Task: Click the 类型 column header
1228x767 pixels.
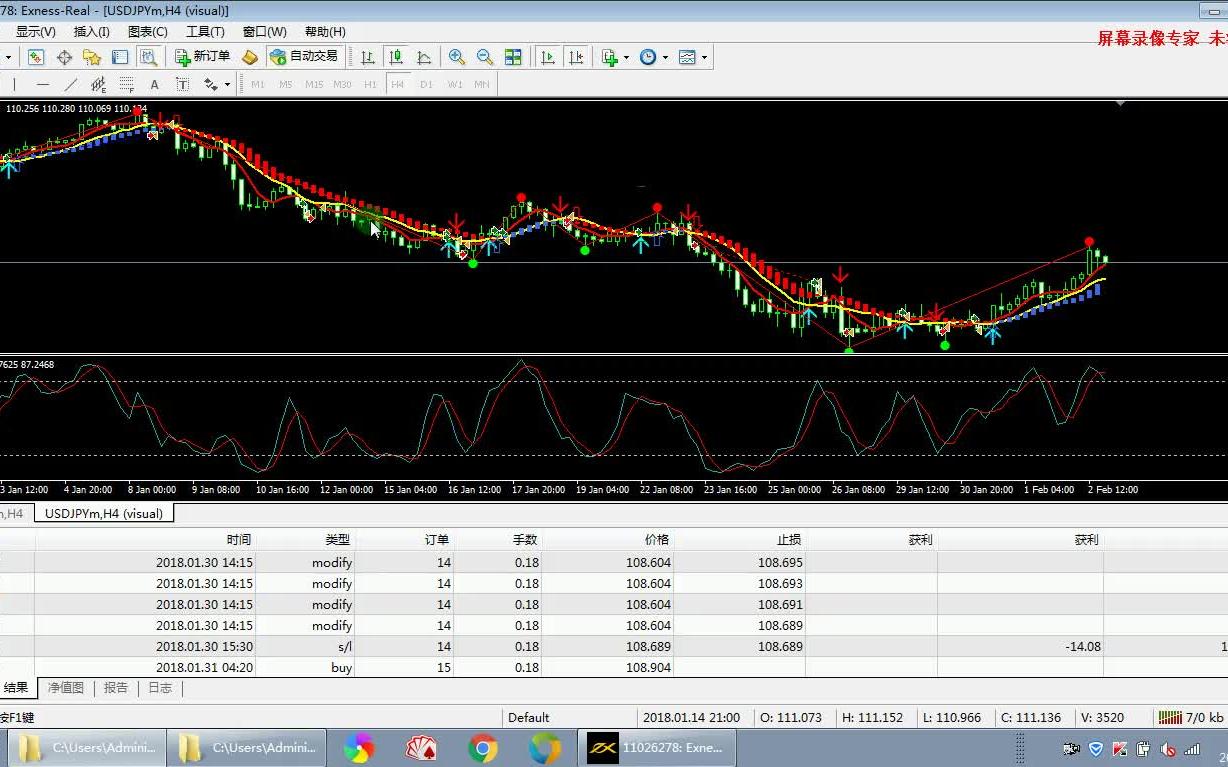Action: (305, 539)
